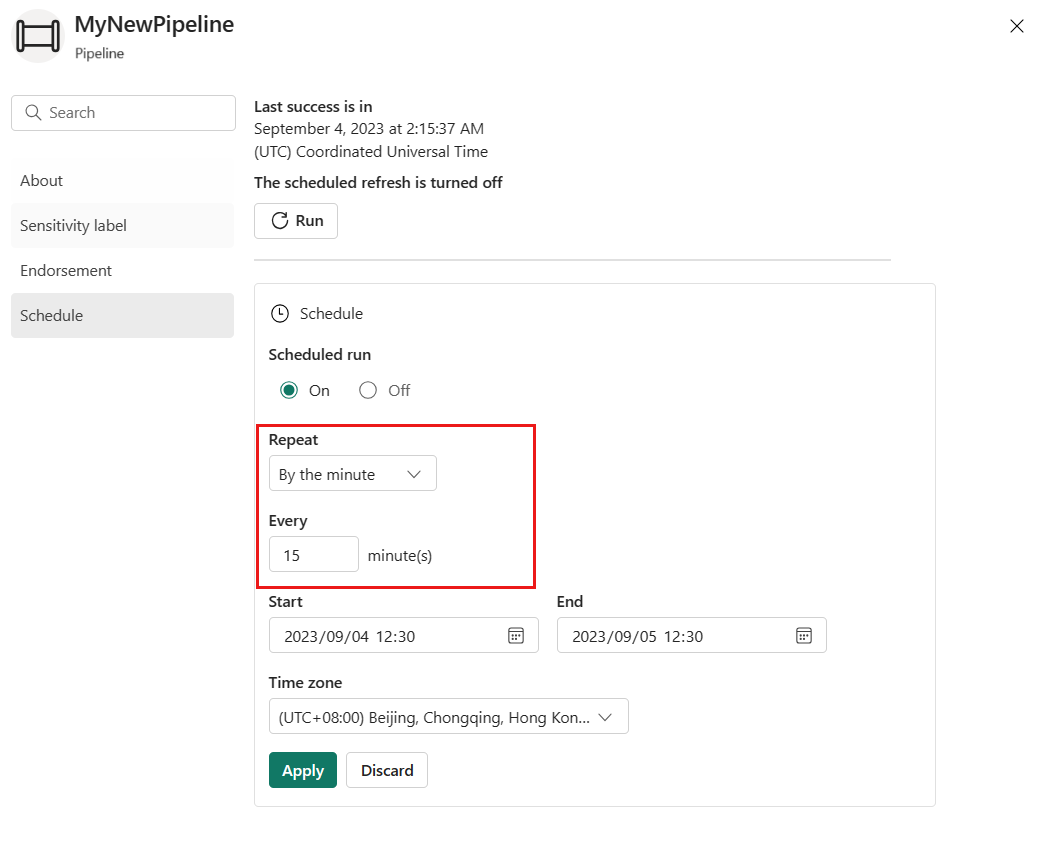This screenshot has height=843, width=1040.
Task: Open the About section
Action: click(123, 180)
